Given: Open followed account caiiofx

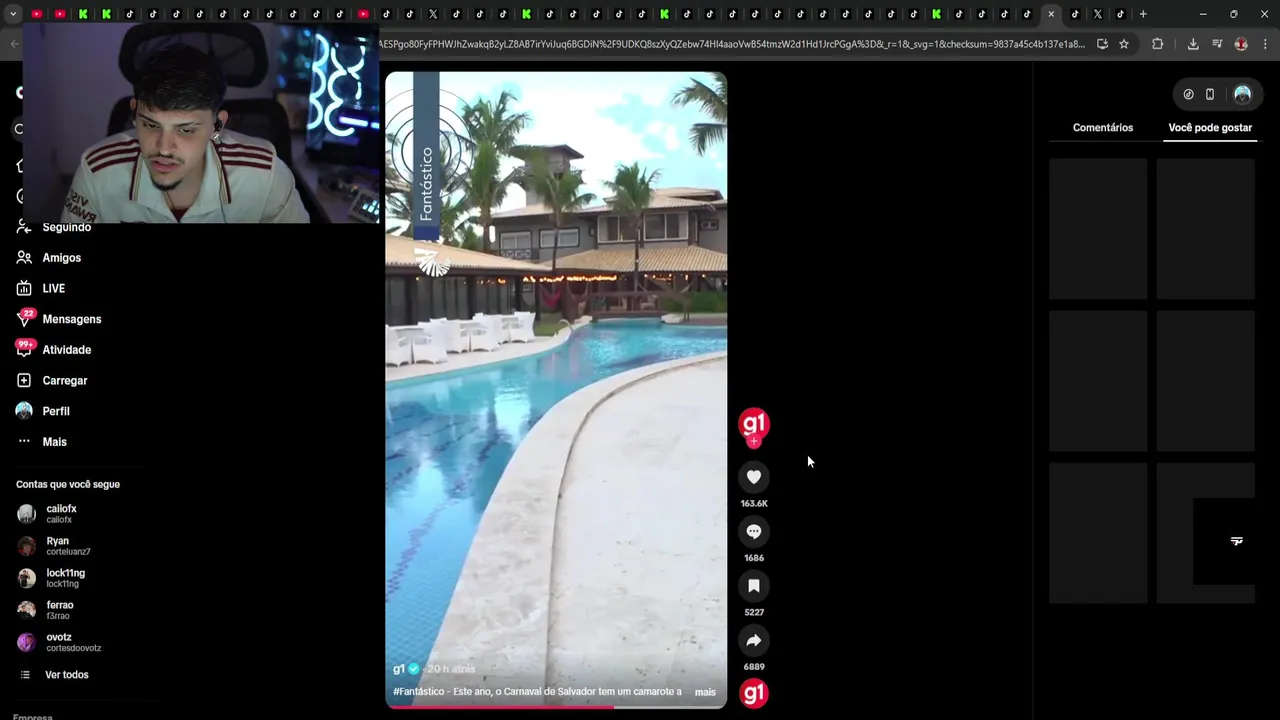Looking at the screenshot, I should pyautogui.click(x=60, y=514).
